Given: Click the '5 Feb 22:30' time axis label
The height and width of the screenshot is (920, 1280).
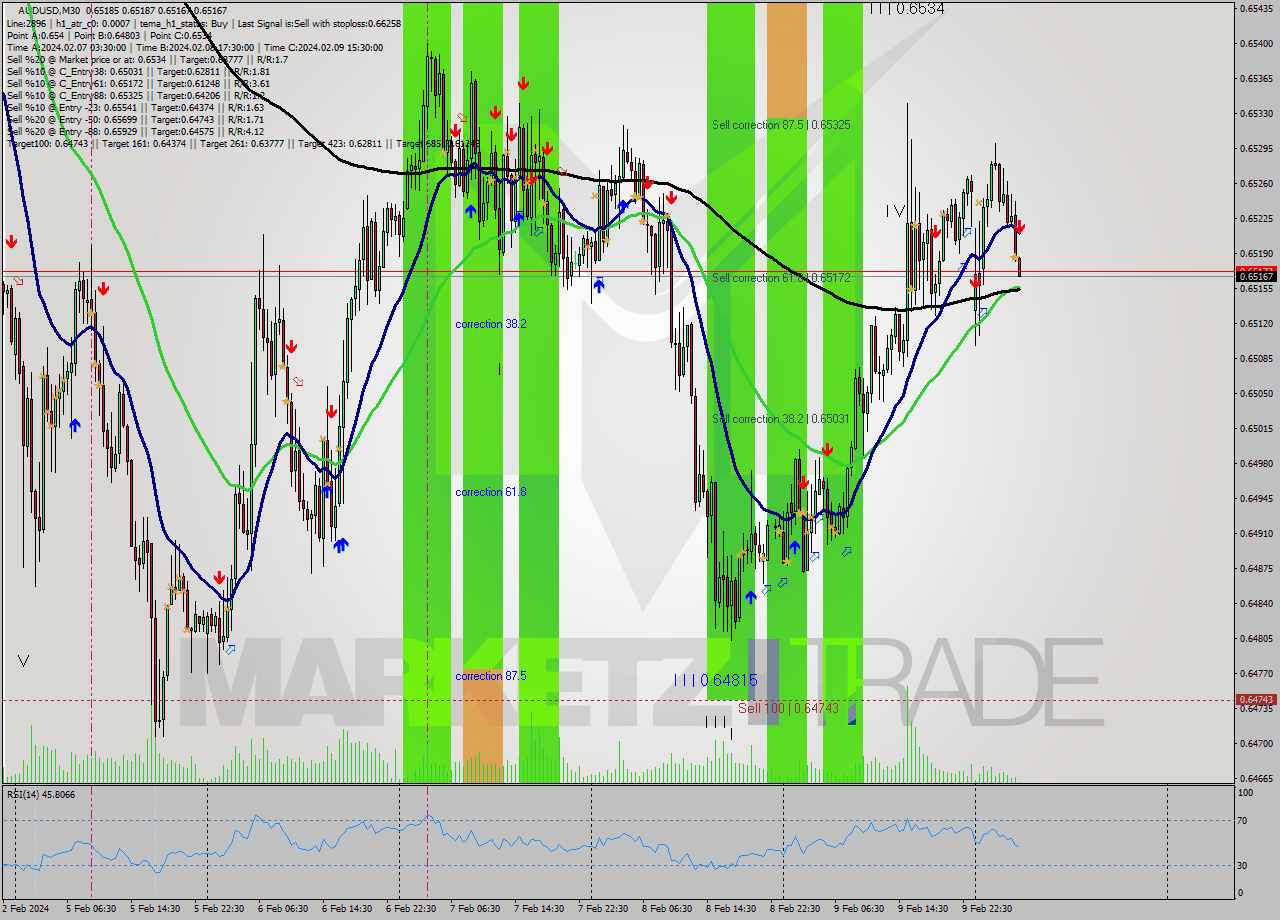Looking at the screenshot, I should (x=219, y=908).
